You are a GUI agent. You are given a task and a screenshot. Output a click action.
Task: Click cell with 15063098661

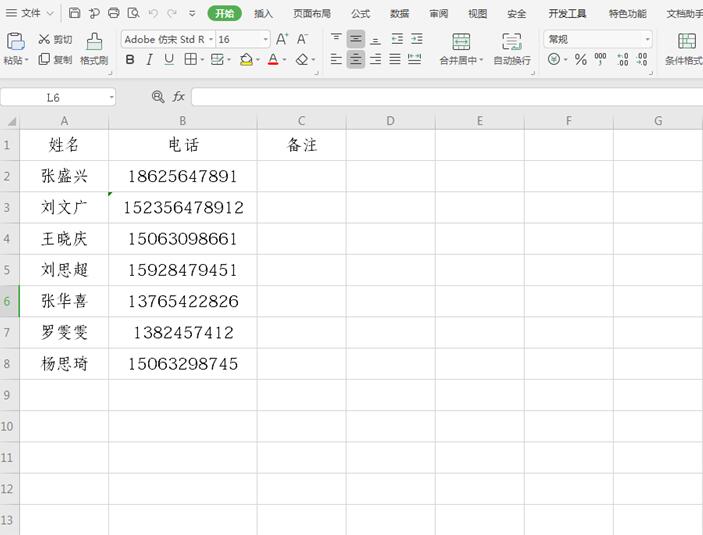click(182, 239)
